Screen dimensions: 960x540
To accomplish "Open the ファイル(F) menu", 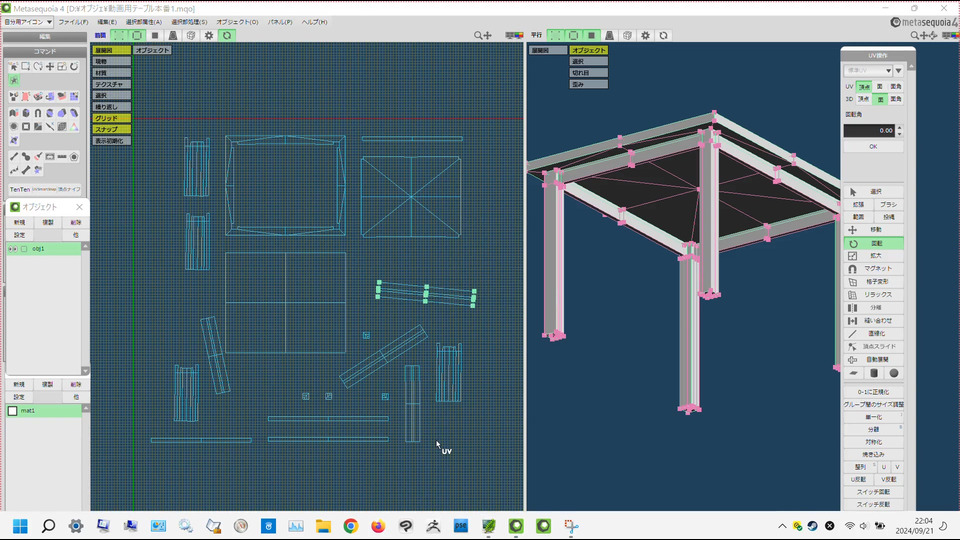I will (73, 21).
